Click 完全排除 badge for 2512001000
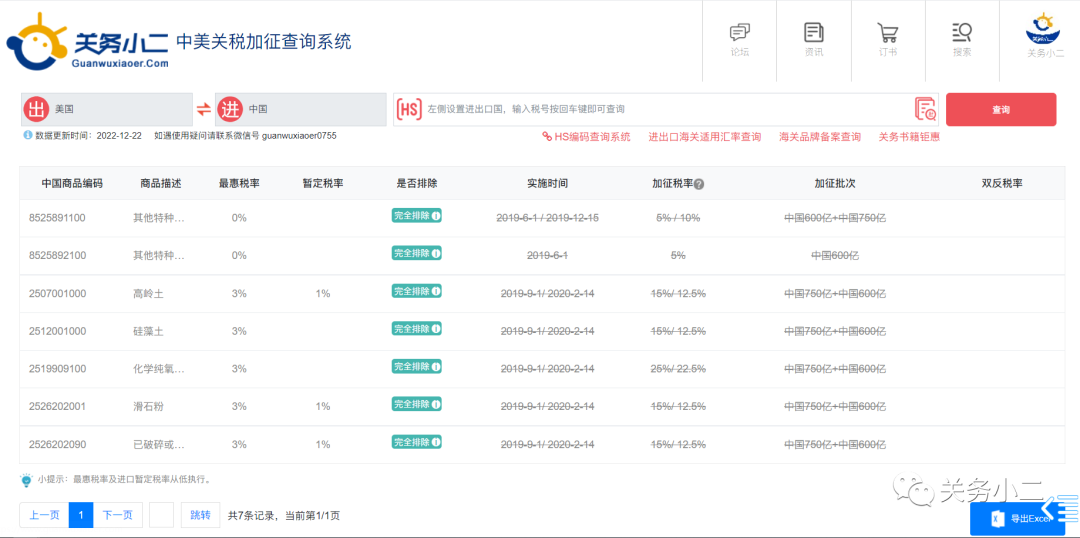The width and height of the screenshot is (1080, 538). click(x=417, y=329)
